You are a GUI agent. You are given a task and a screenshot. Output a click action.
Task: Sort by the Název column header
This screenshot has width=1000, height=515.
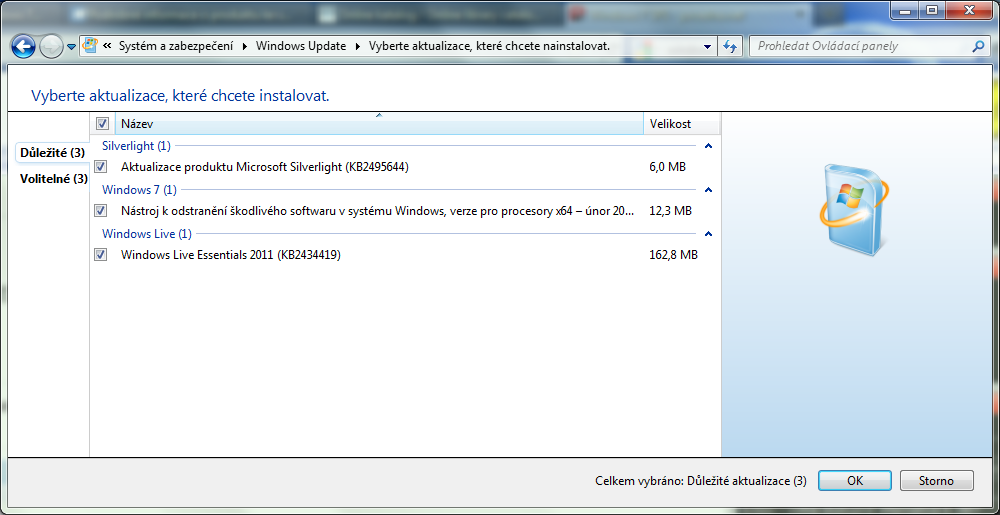379,124
